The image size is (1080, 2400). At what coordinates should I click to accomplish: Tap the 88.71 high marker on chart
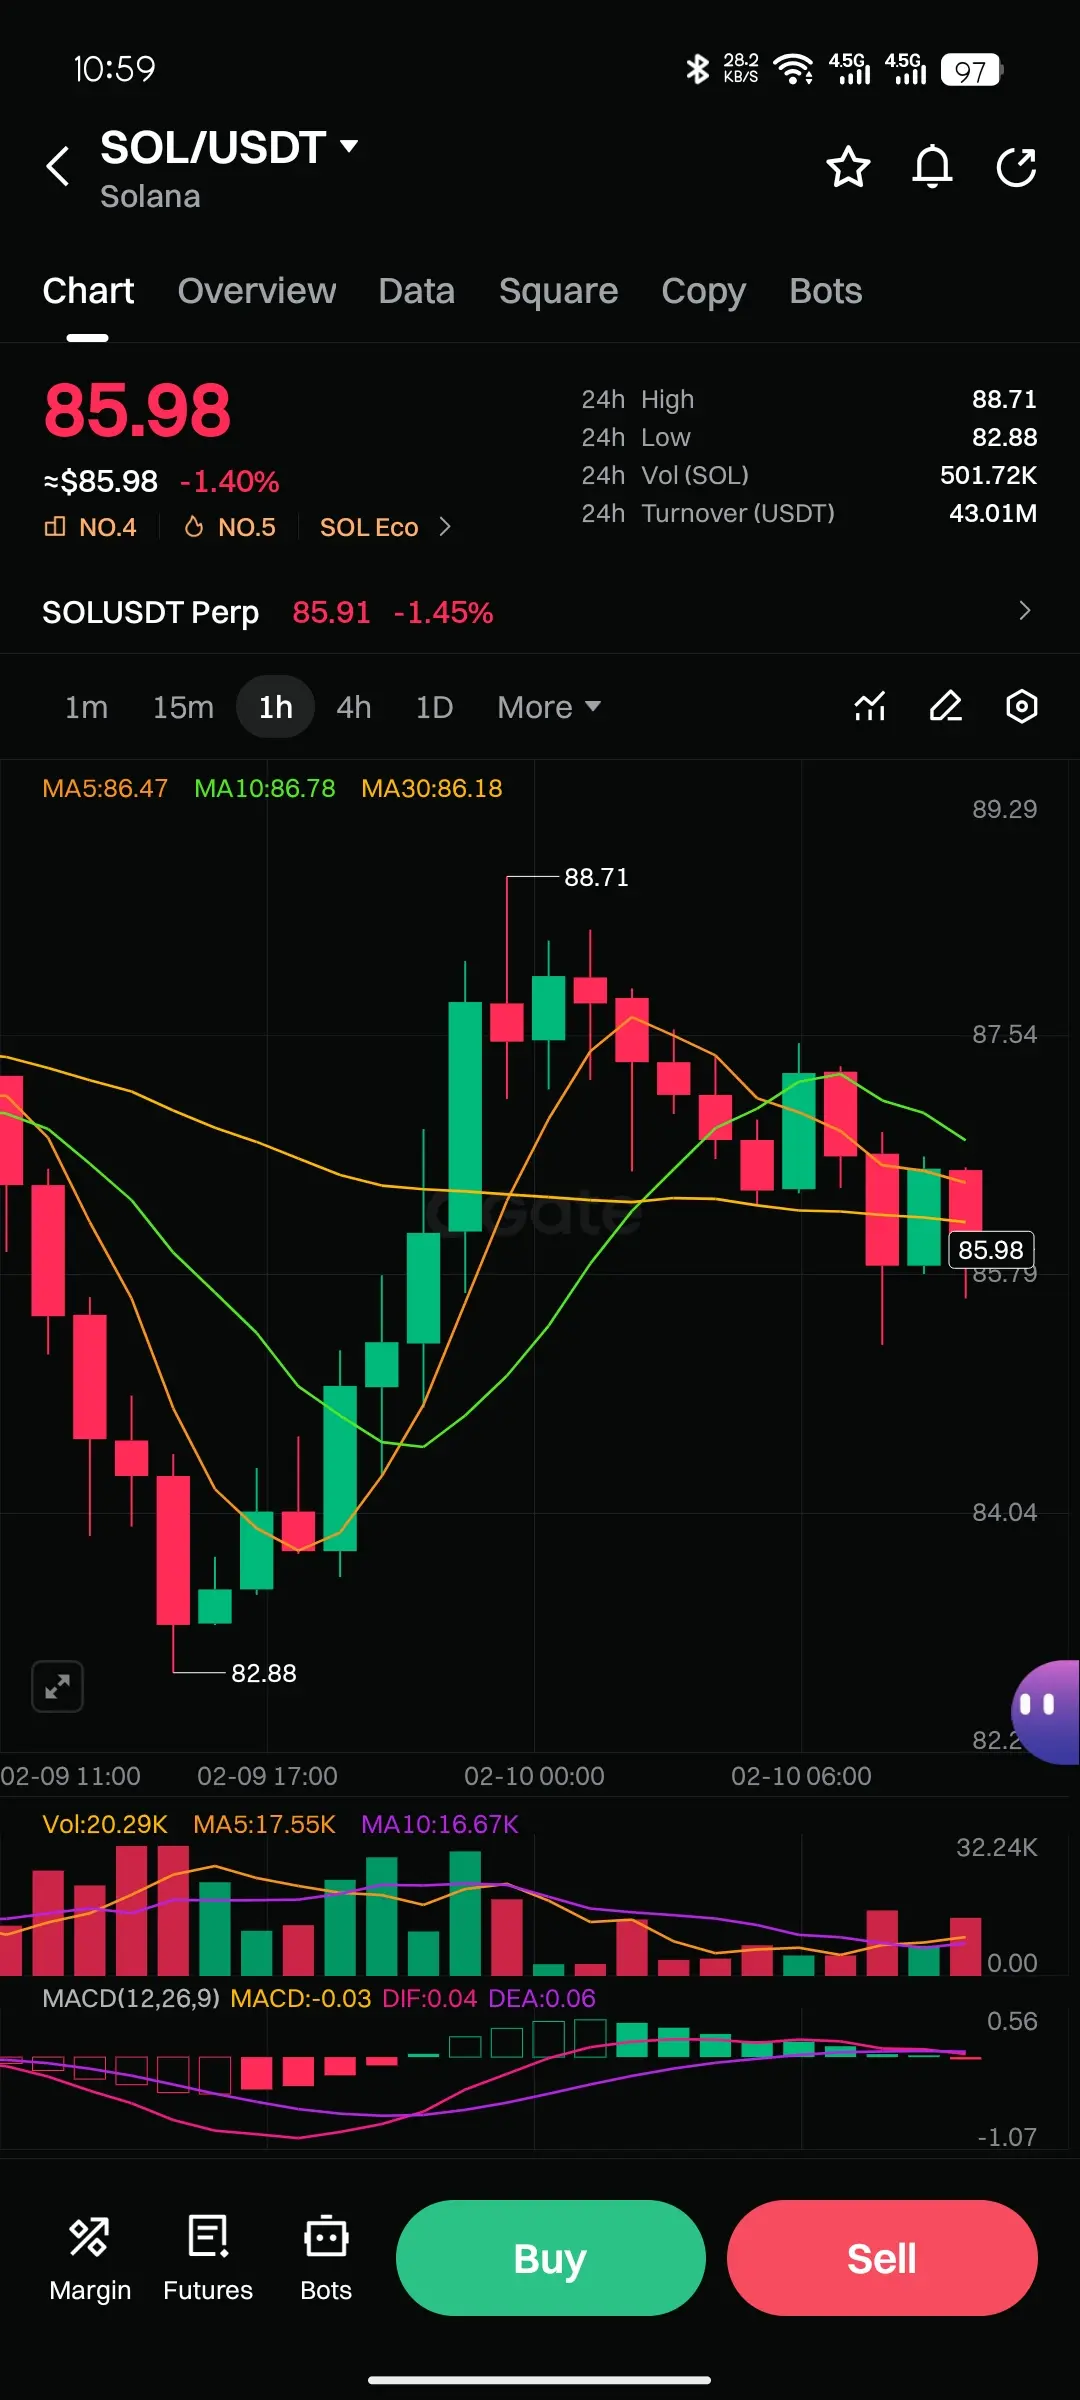pyautogui.click(x=597, y=877)
